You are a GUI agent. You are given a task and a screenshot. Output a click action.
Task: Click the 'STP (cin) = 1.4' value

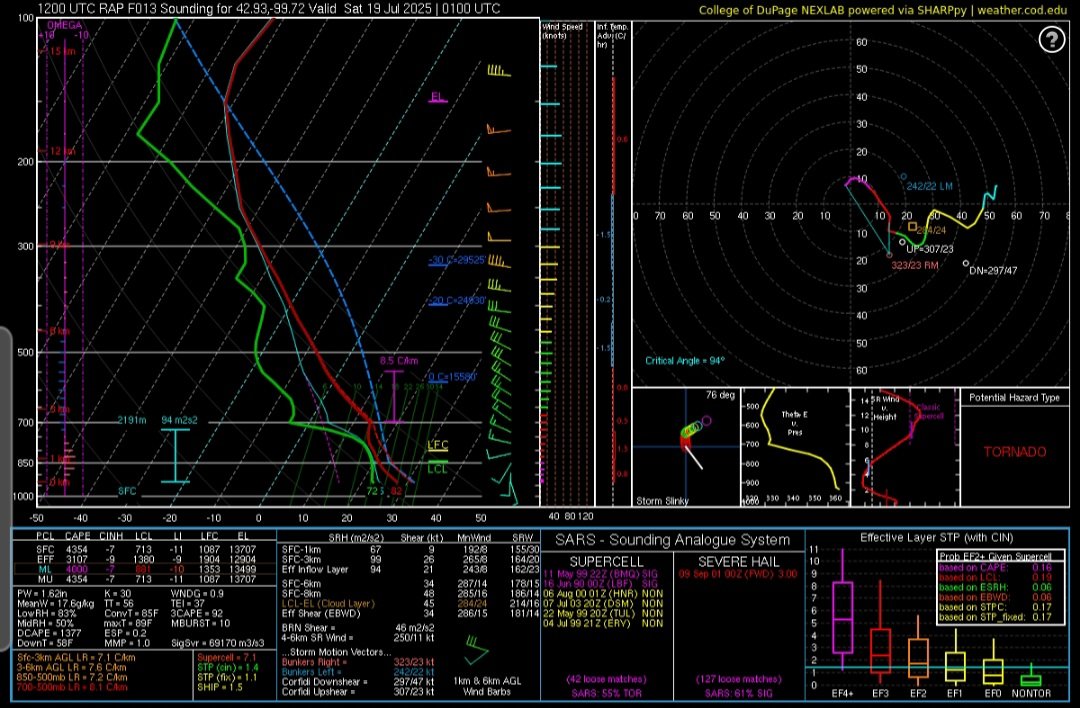coord(227,667)
